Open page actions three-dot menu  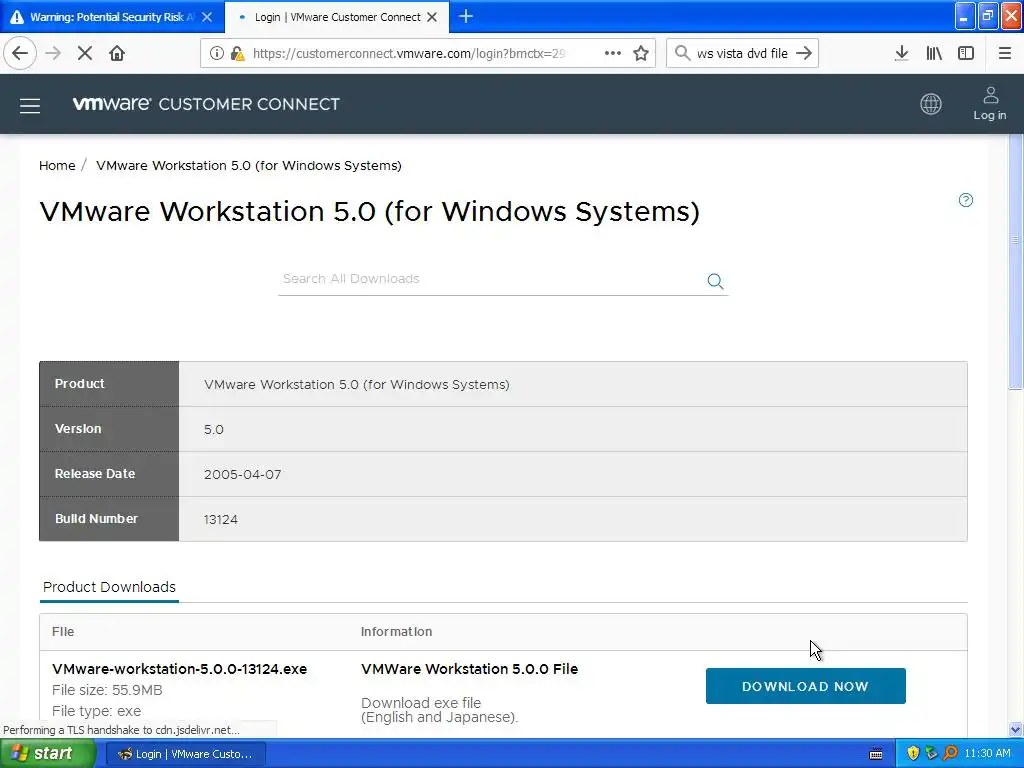(x=613, y=53)
